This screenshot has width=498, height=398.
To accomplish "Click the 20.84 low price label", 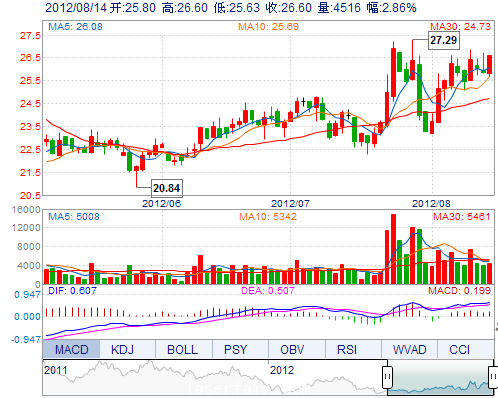I will tap(167, 188).
